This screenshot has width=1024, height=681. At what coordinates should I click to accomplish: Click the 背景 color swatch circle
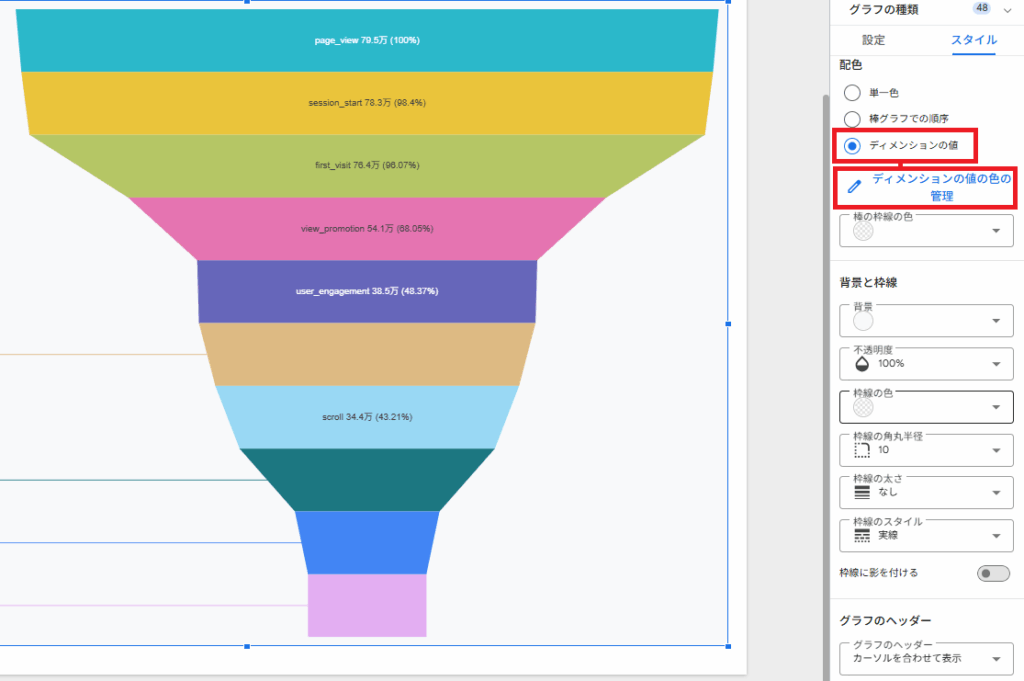coord(863,321)
